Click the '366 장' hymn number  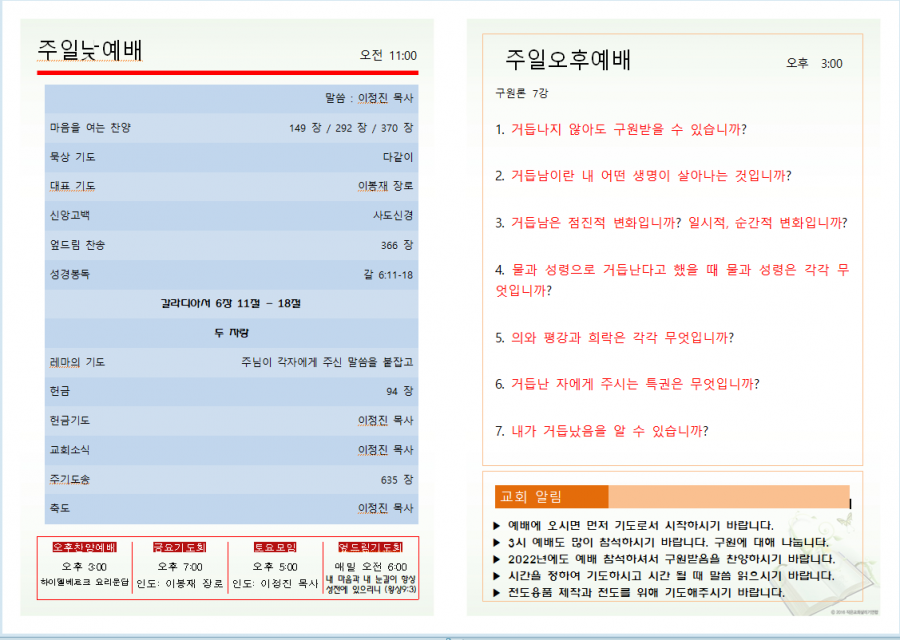point(397,245)
